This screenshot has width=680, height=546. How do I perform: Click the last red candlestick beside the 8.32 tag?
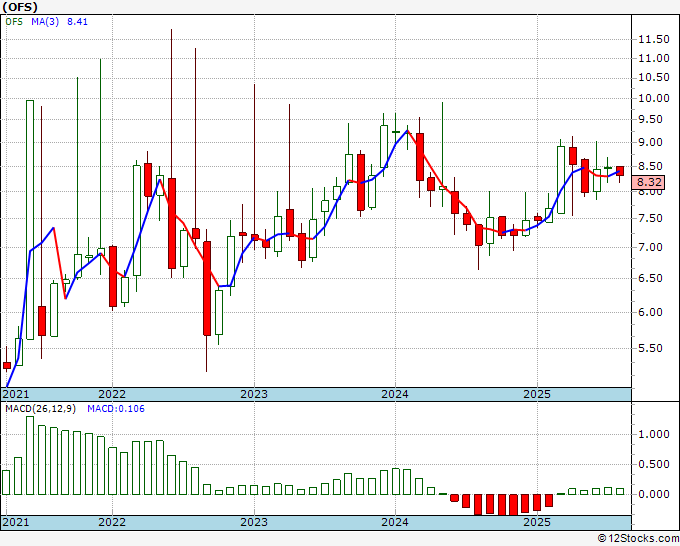(620, 171)
